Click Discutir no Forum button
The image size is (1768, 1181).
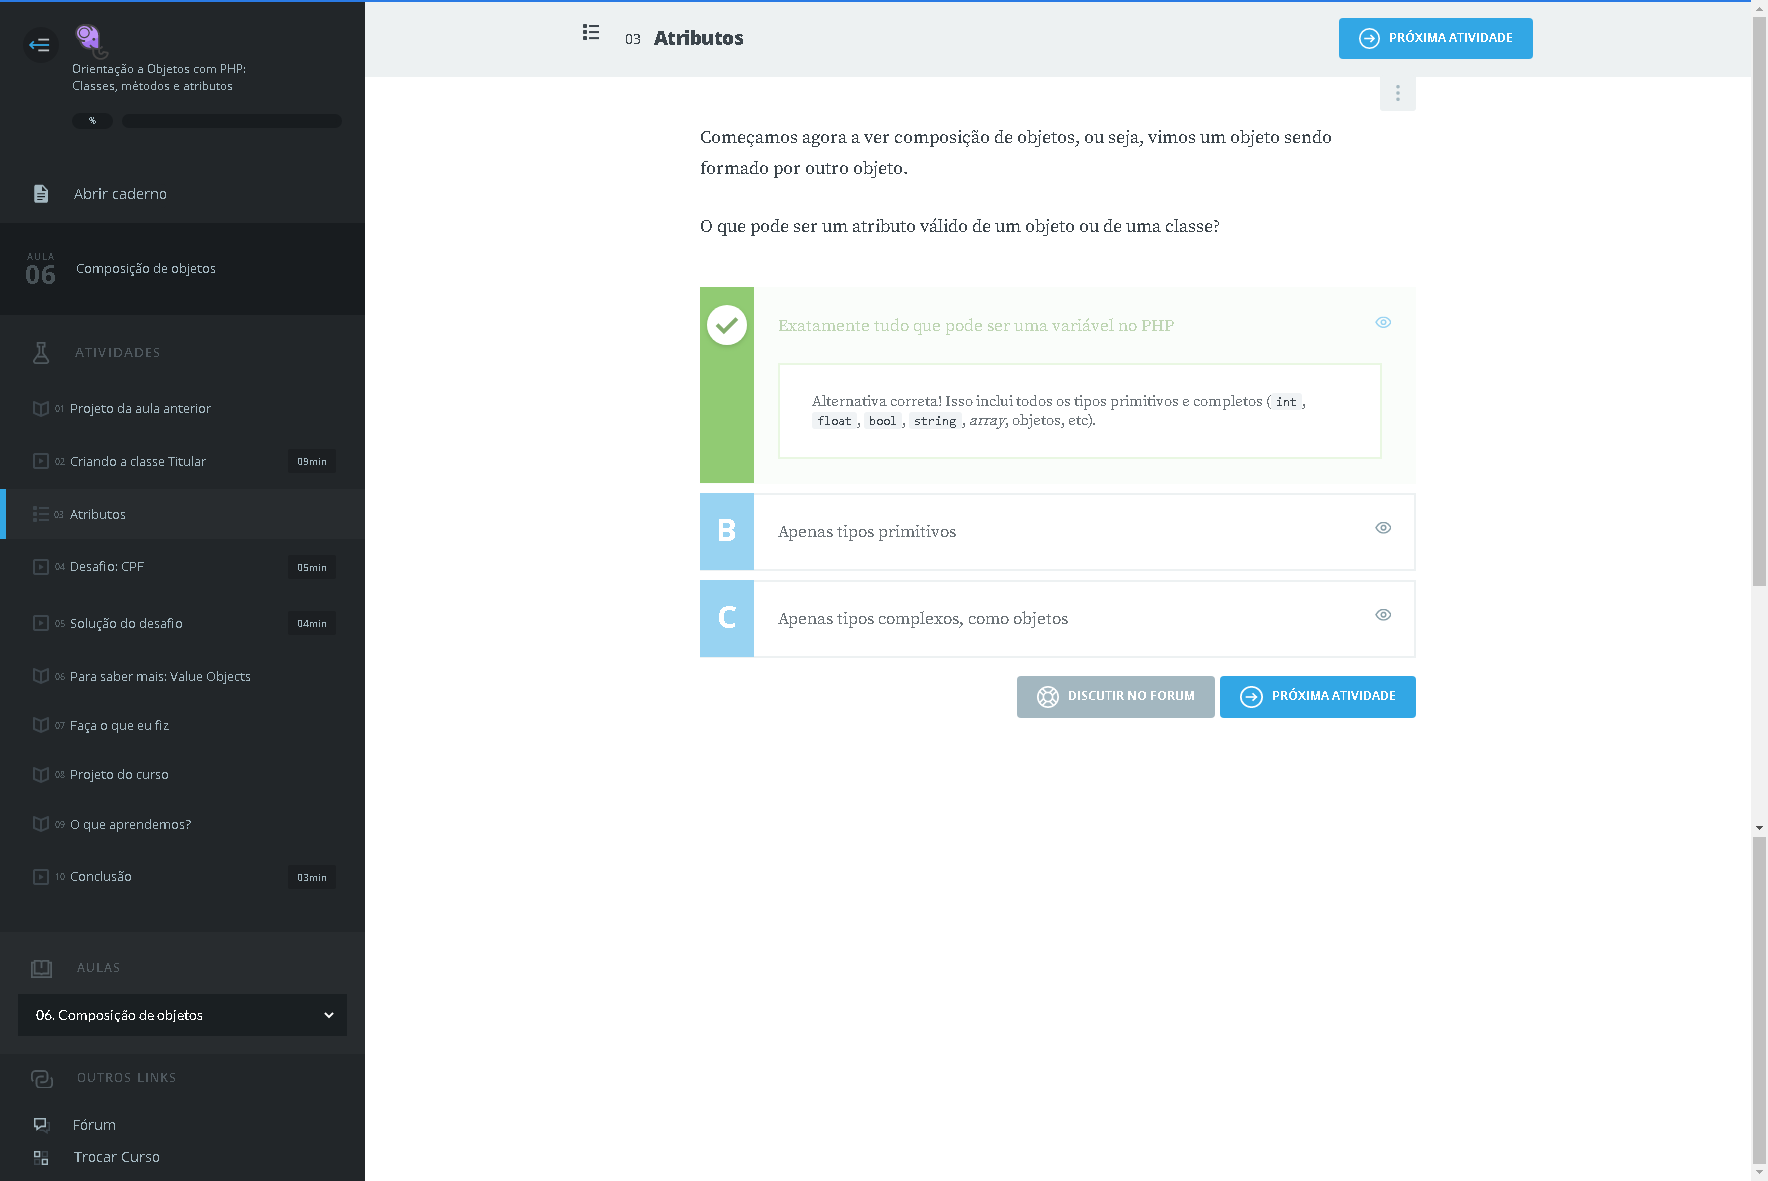(1115, 697)
